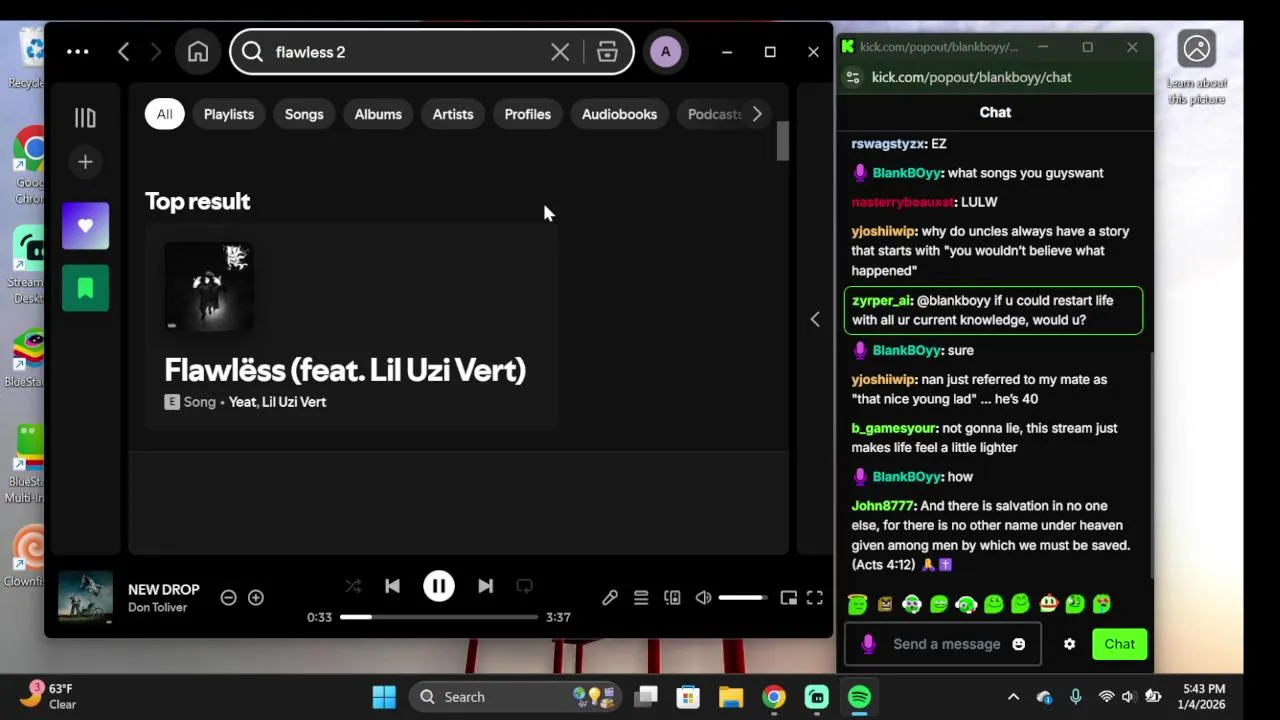Viewport: 1280px width, 720px height.
Task: Open artist link Yeat in top result
Action: pyautogui.click(x=242, y=402)
